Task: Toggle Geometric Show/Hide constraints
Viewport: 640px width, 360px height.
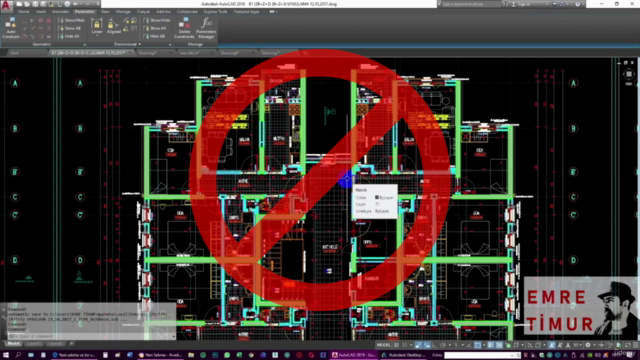Action: point(71,20)
